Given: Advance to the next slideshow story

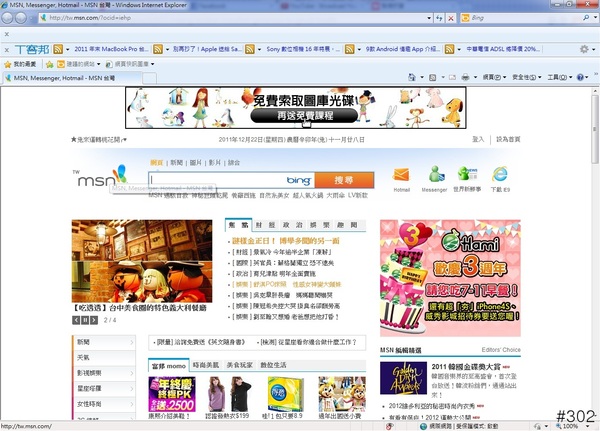Looking at the screenshot, I should click(x=94, y=320).
